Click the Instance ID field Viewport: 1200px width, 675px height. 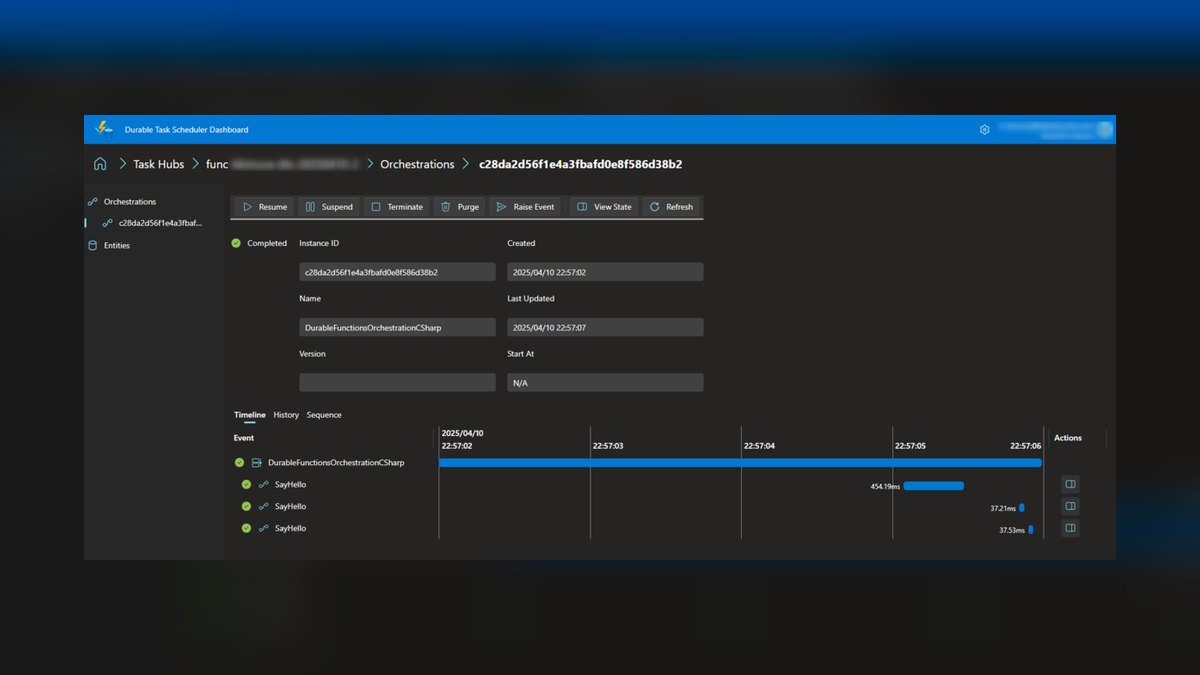[x=397, y=272]
